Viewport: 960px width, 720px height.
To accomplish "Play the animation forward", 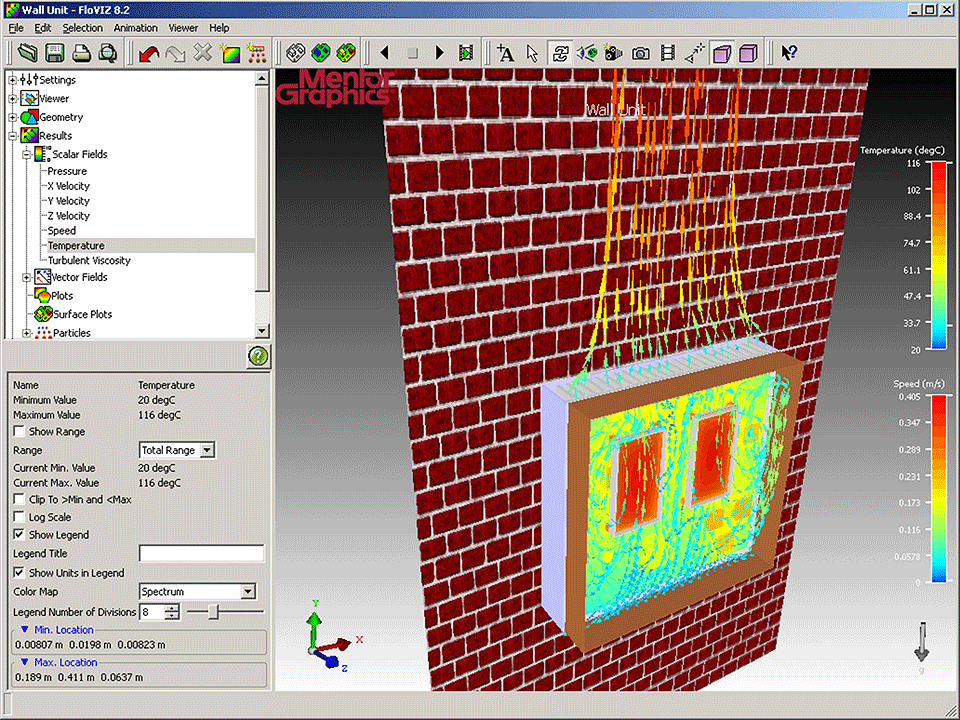I will [x=439, y=53].
